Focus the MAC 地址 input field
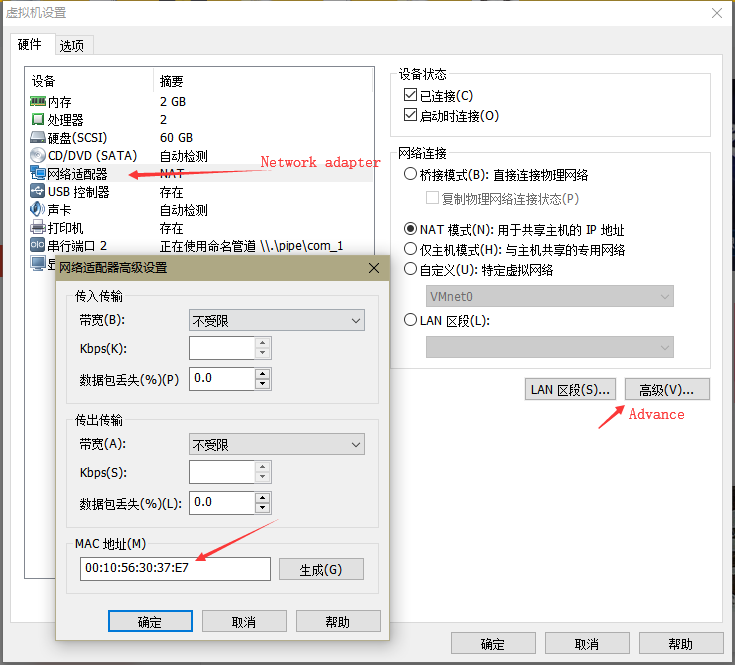Viewport: 735px width, 665px height. pyautogui.click(x=175, y=568)
